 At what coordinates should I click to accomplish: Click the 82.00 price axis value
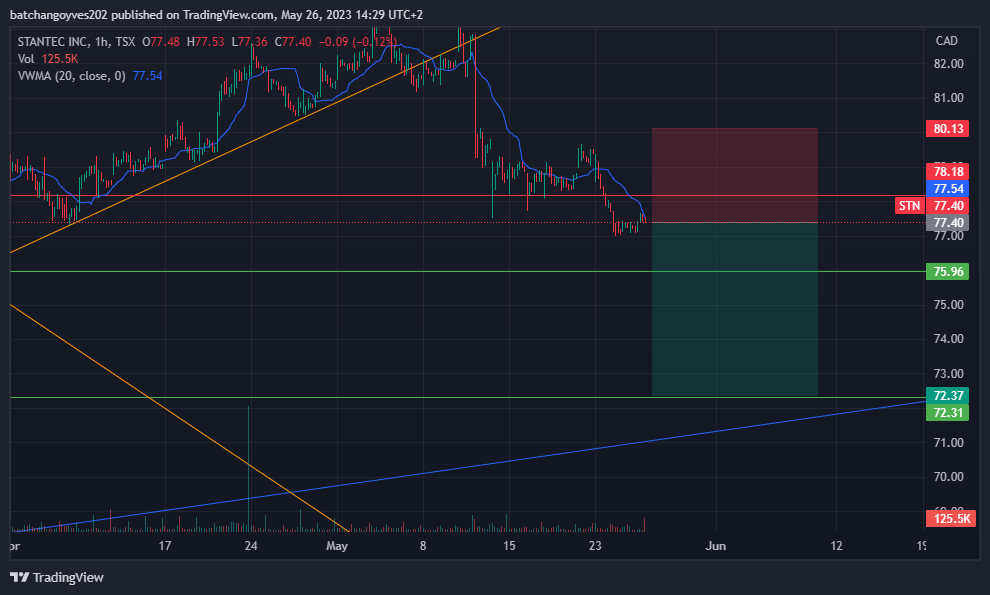[x=948, y=64]
